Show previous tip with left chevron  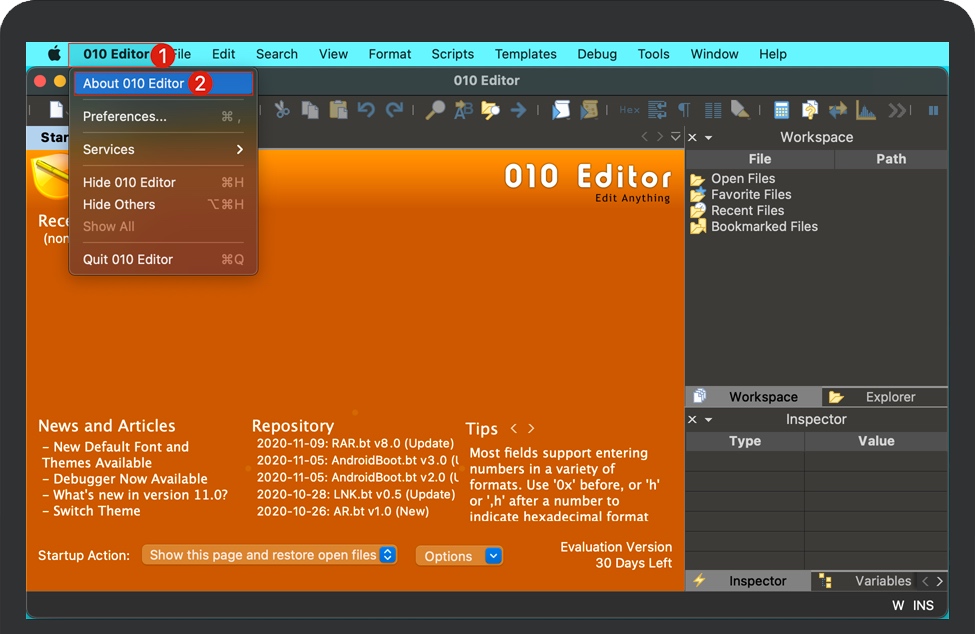pyautogui.click(x=514, y=428)
